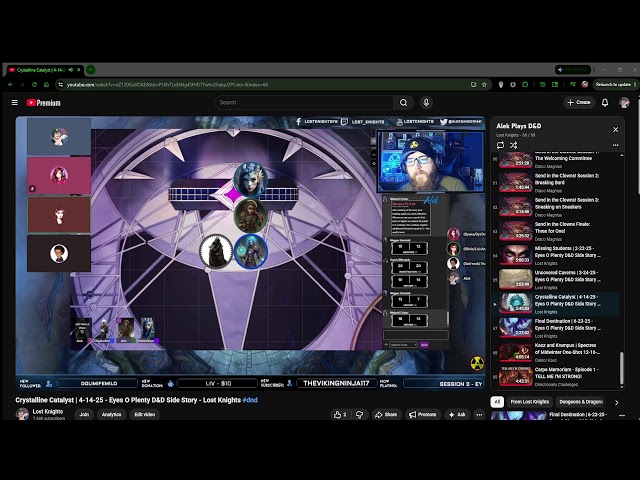
Task: Open more actions below the video
Action: tap(479, 414)
